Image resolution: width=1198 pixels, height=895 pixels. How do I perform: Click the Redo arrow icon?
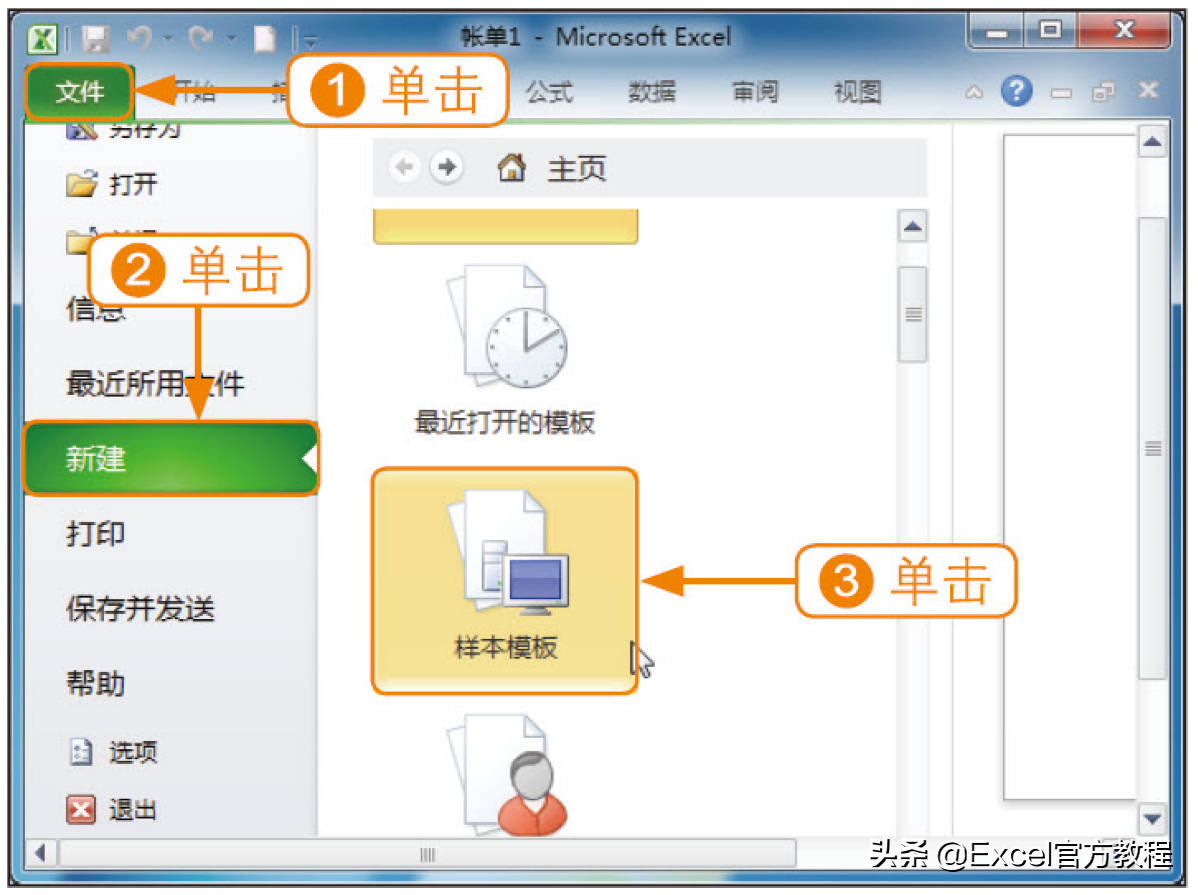(202, 37)
